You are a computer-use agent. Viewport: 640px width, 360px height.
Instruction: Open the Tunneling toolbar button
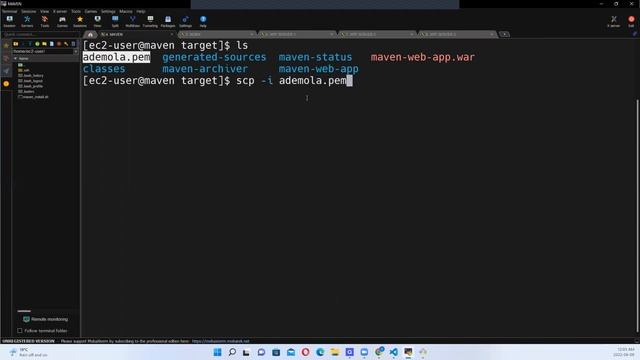(x=150, y=21)
